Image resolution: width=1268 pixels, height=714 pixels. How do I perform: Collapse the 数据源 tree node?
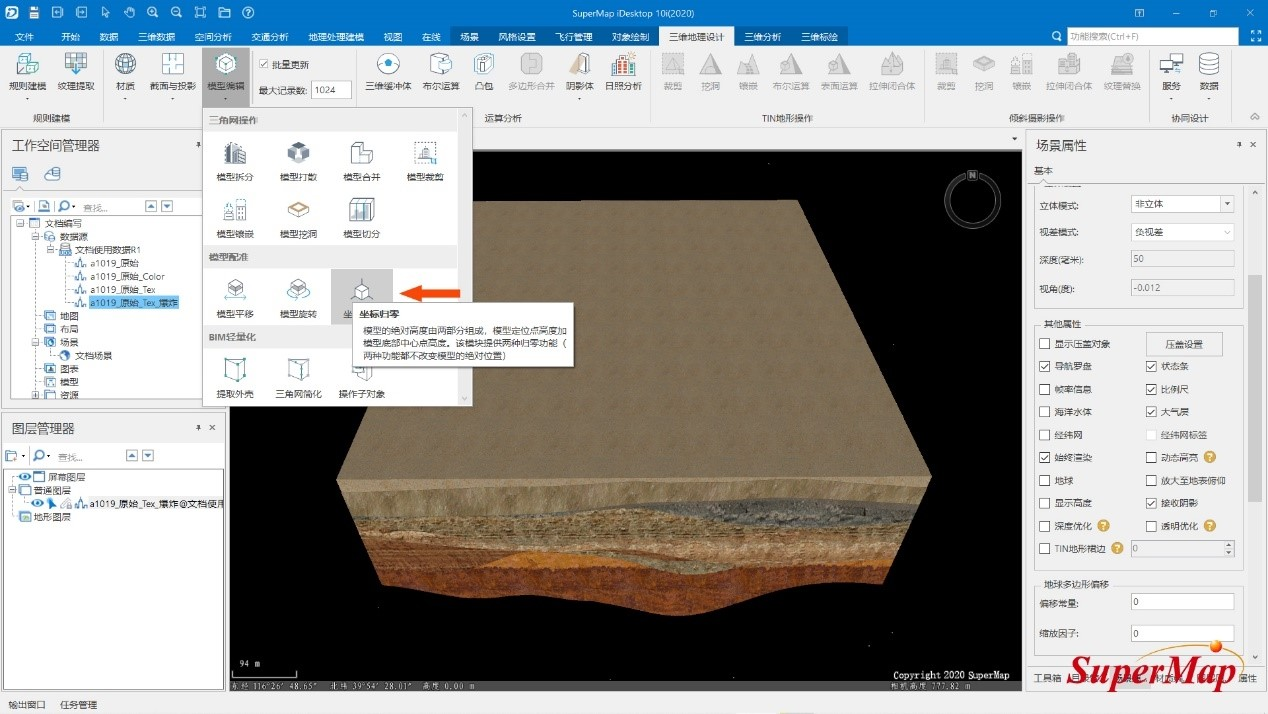point(35,237)
